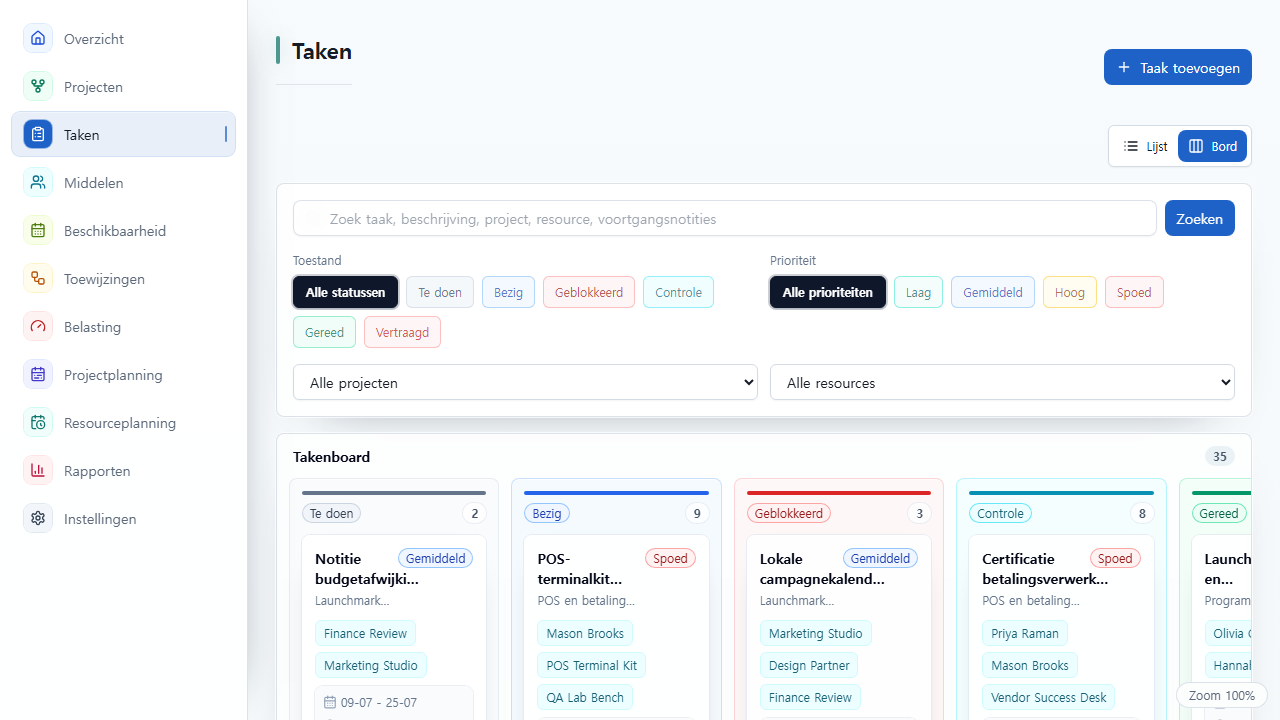Filter status by Bezig
This screenshot has height=720, width=1280.
[508, 292]
